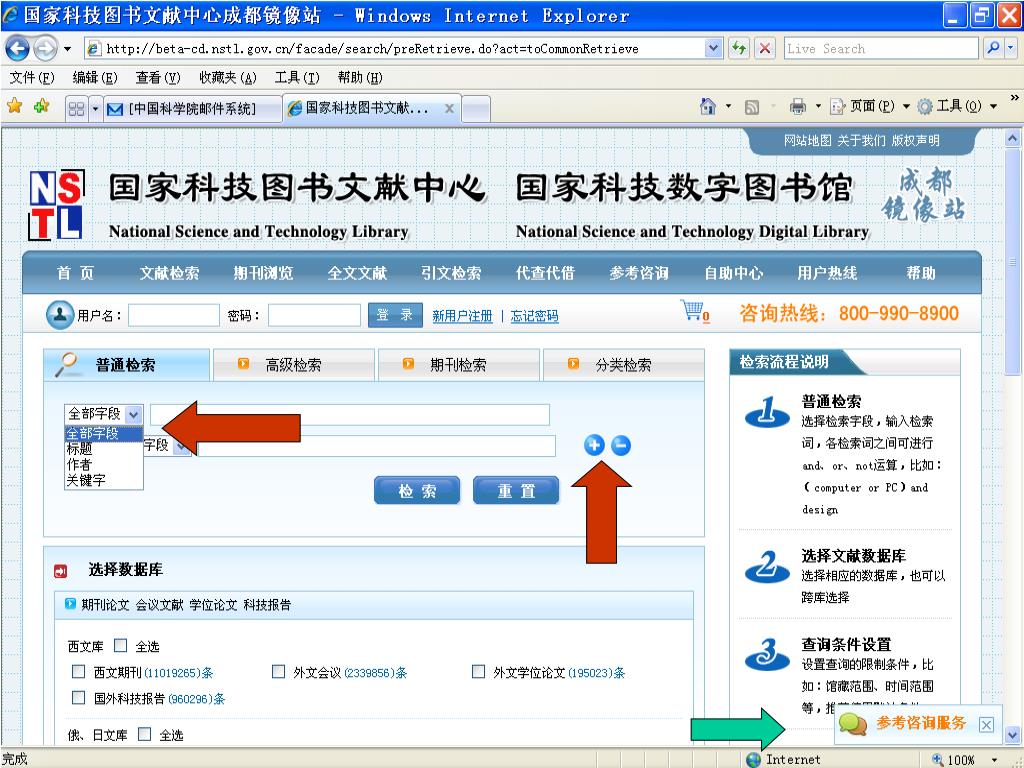
Task: Check the 外文会议 checkbox
Action: pyautogui.click(x=278, y=672)
